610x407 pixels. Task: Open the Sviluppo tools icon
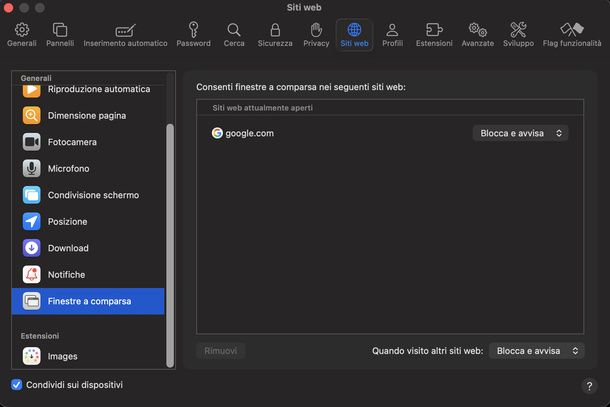[518, 30]
